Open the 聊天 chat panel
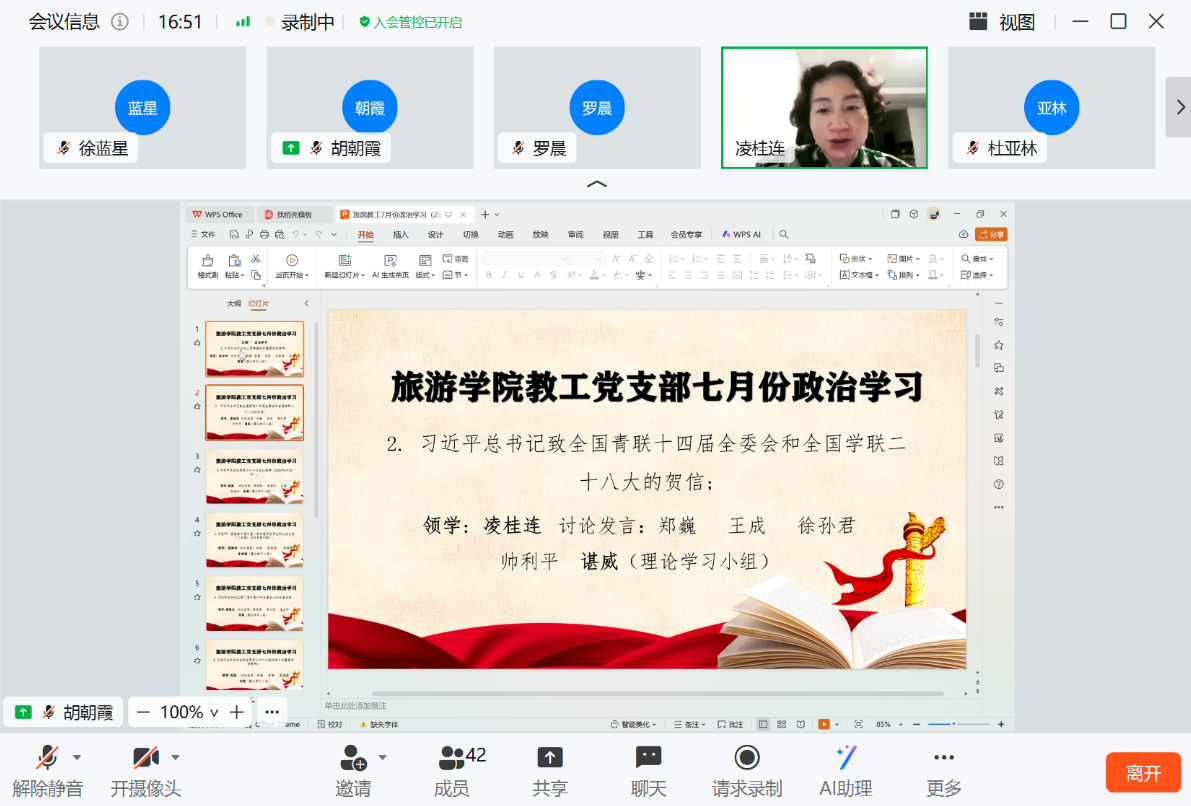Viewport: 1191px width, 806px height. pyautogui.click(x=648, y=758)
